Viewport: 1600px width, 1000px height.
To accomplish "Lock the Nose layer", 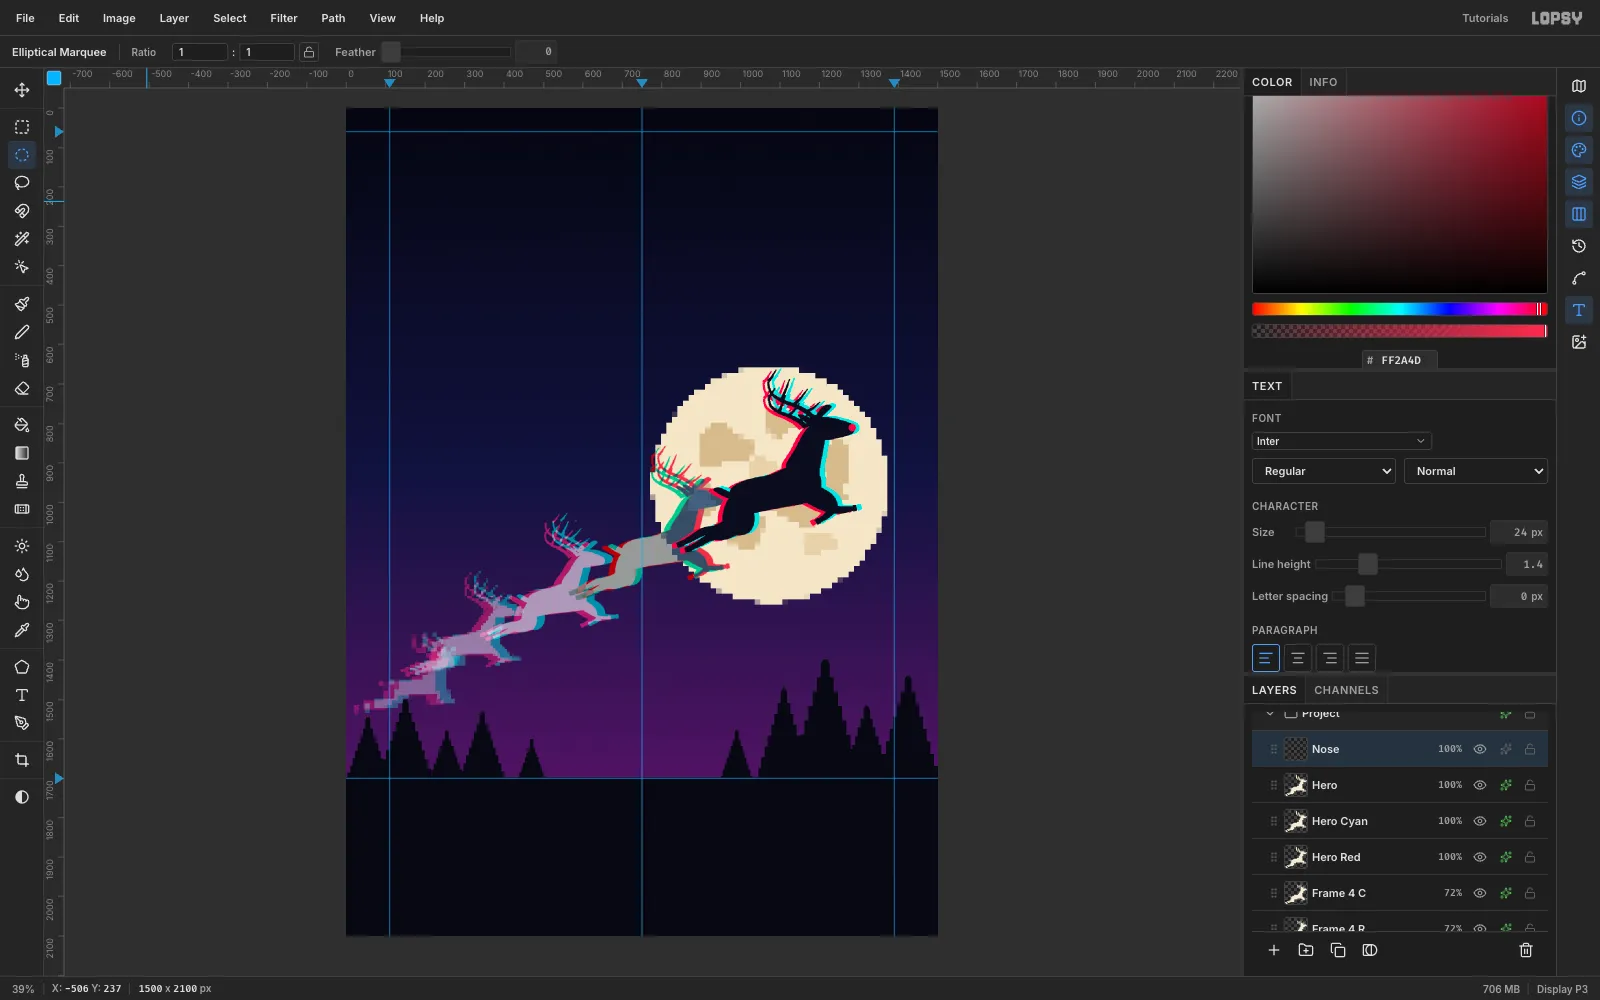I will point(1530,749).
